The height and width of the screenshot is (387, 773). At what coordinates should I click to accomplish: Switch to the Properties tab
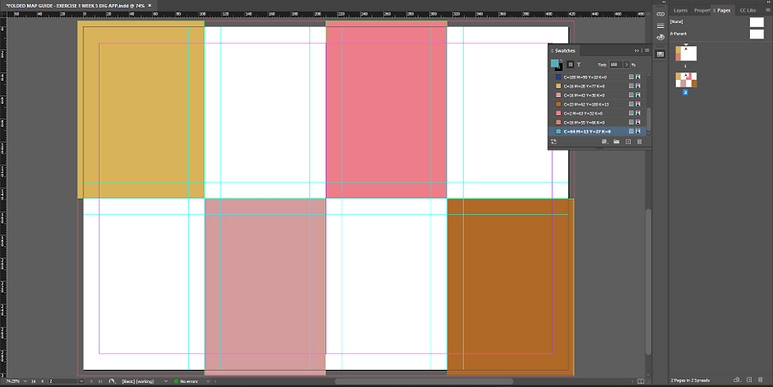click(x=702, y=10)
